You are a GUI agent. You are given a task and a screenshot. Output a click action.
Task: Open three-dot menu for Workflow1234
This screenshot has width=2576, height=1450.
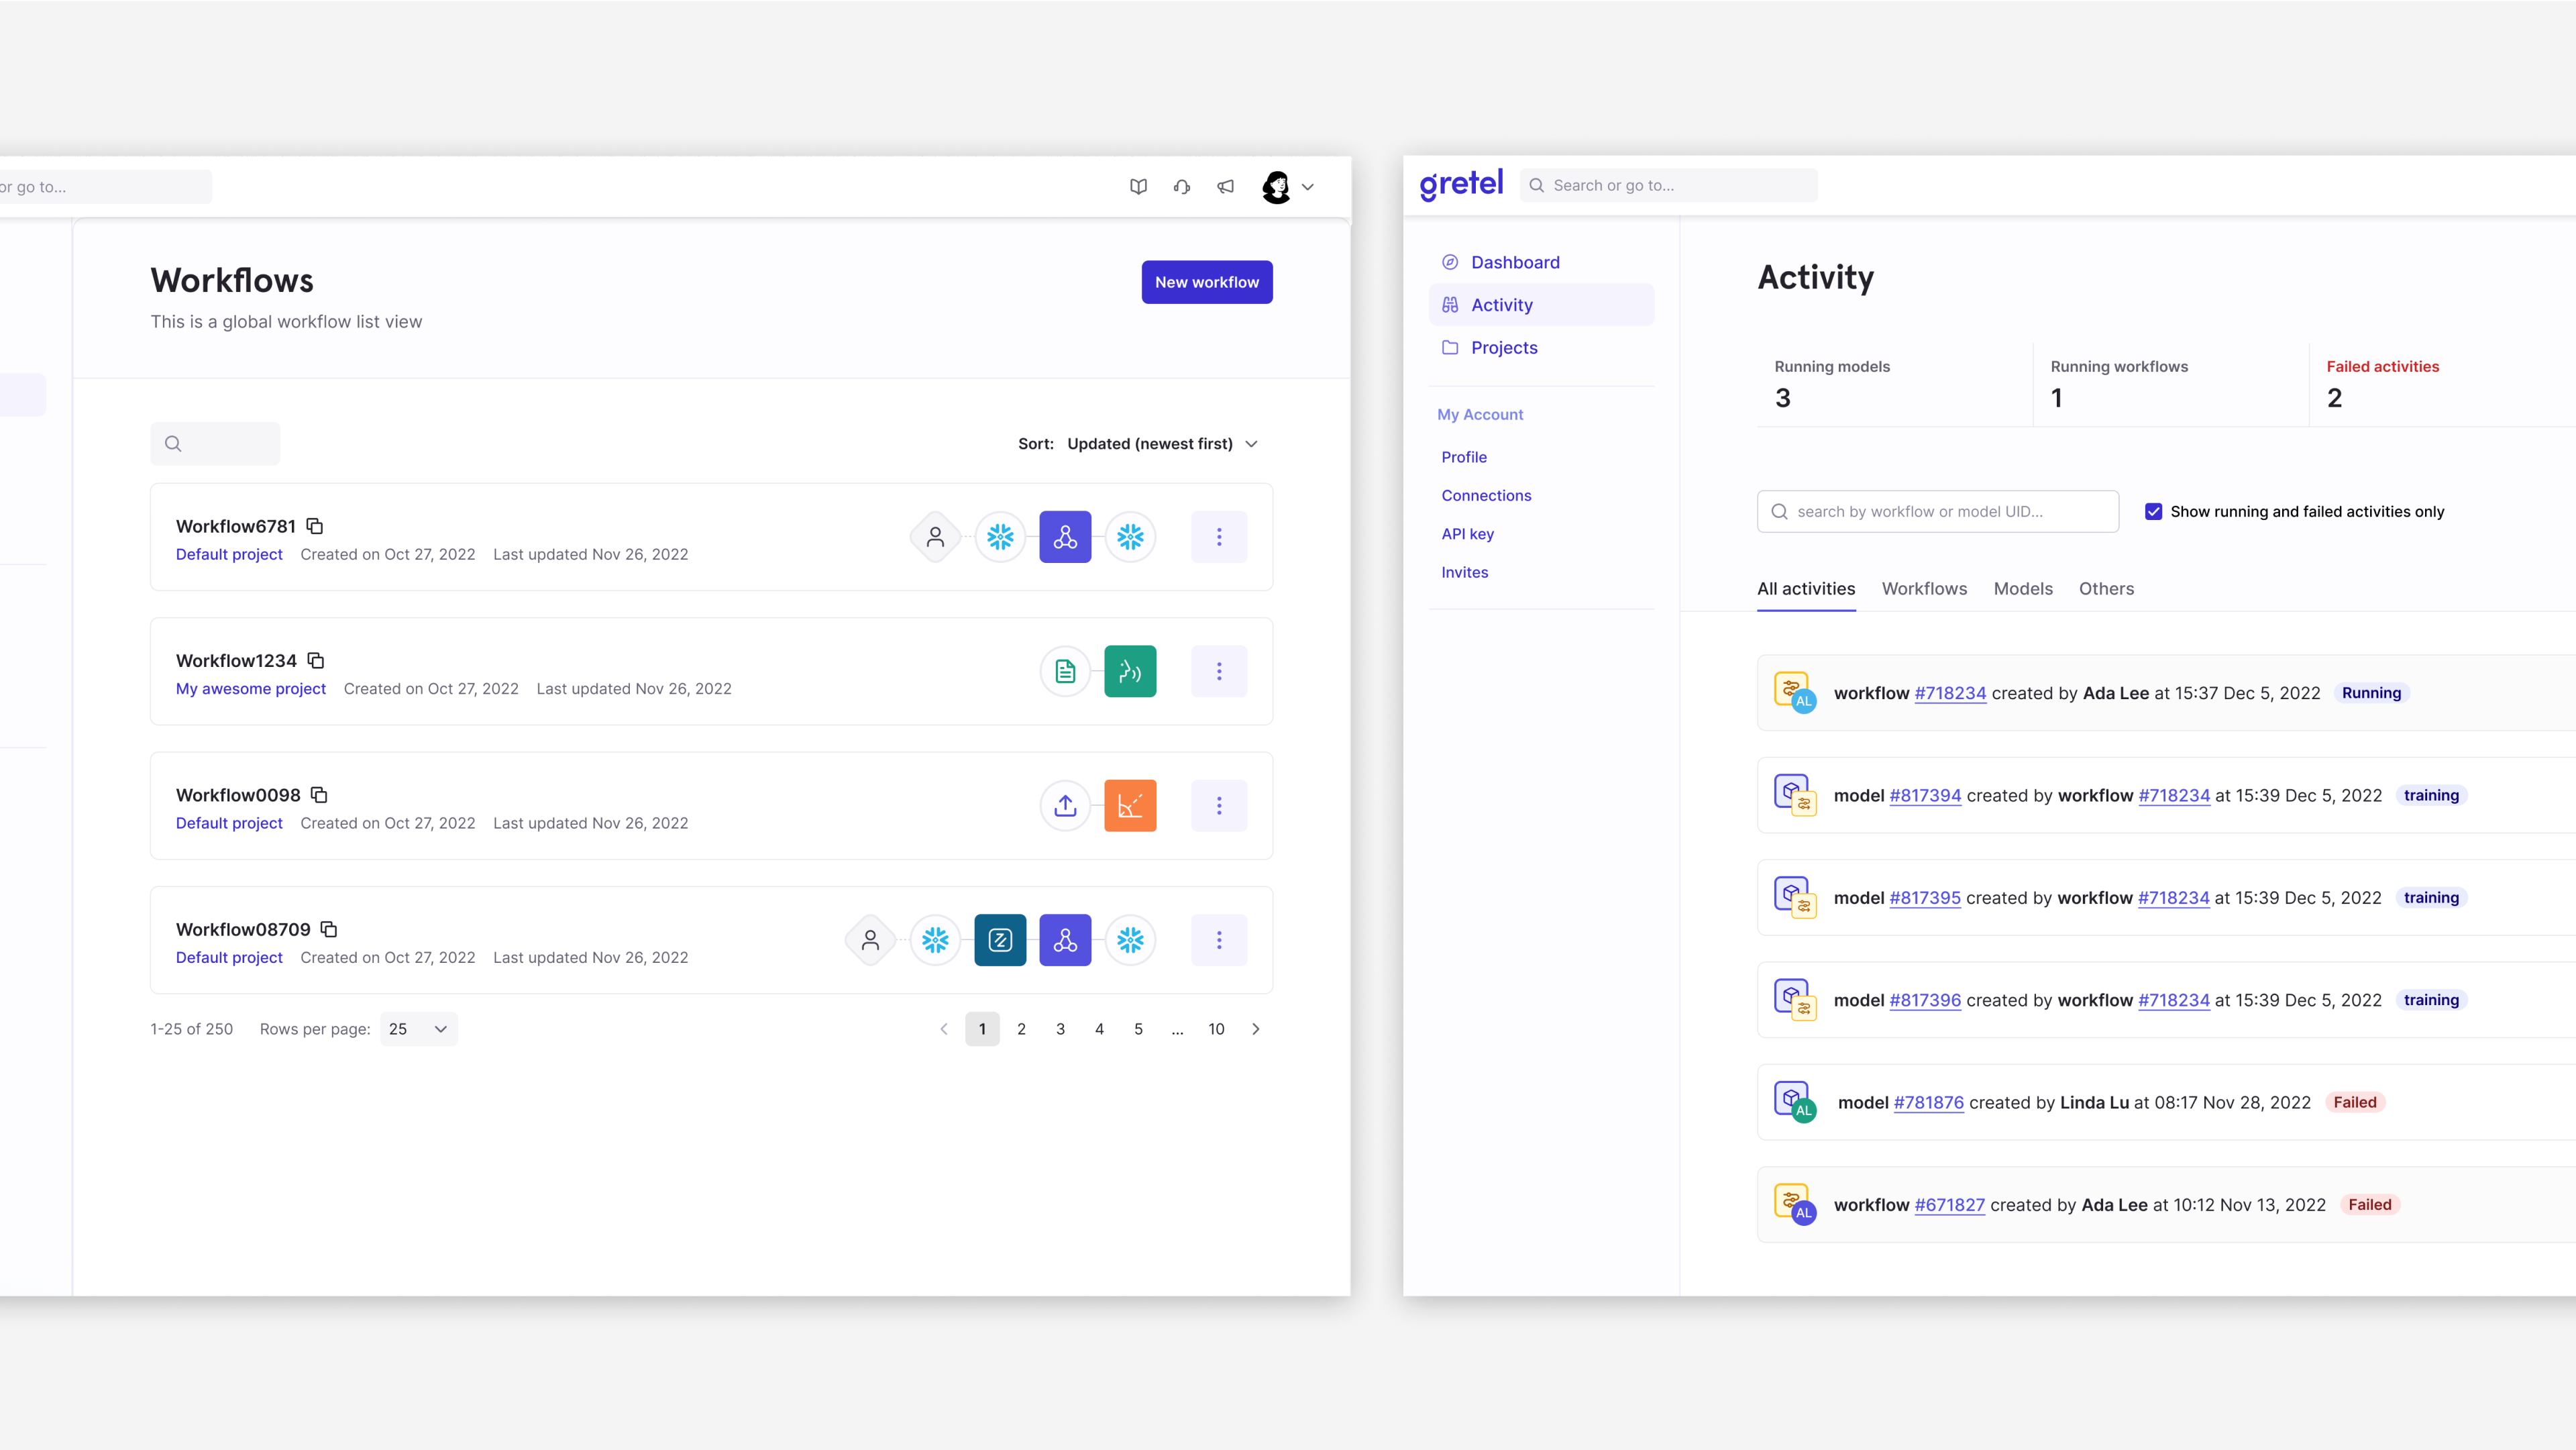click(1218, 671)
